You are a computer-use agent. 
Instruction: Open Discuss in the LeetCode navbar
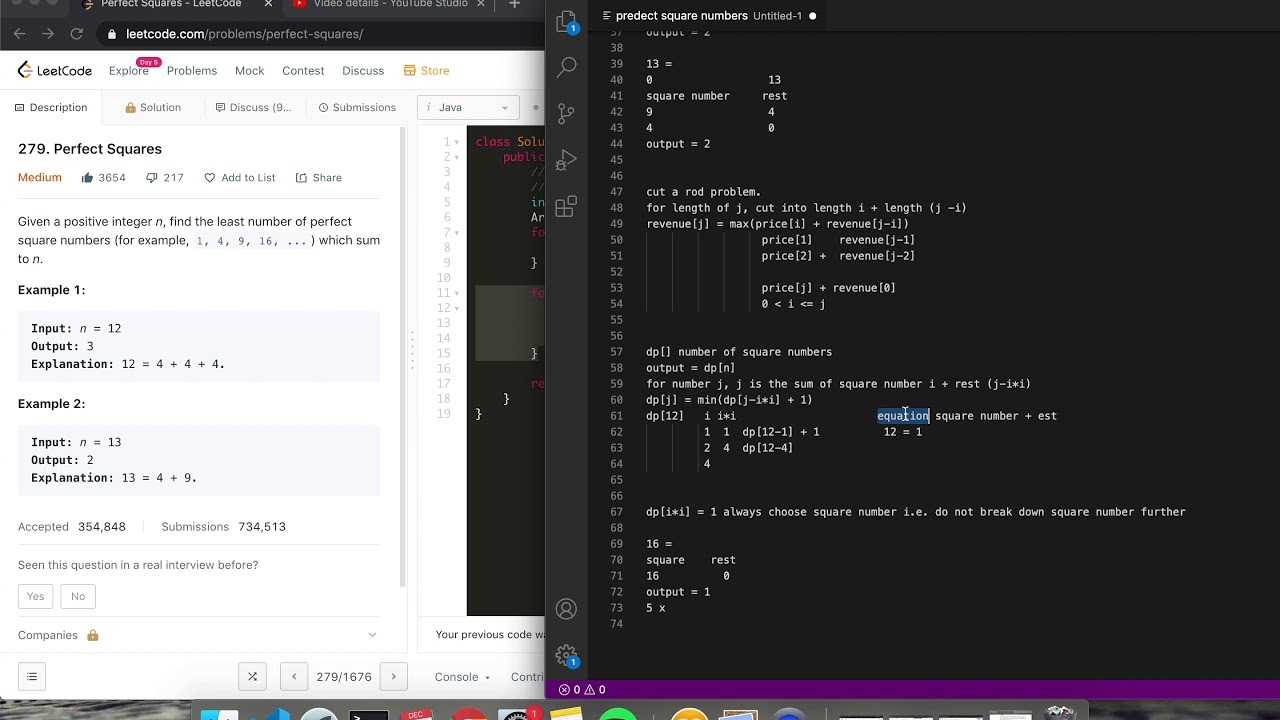[x=363, y=71]
